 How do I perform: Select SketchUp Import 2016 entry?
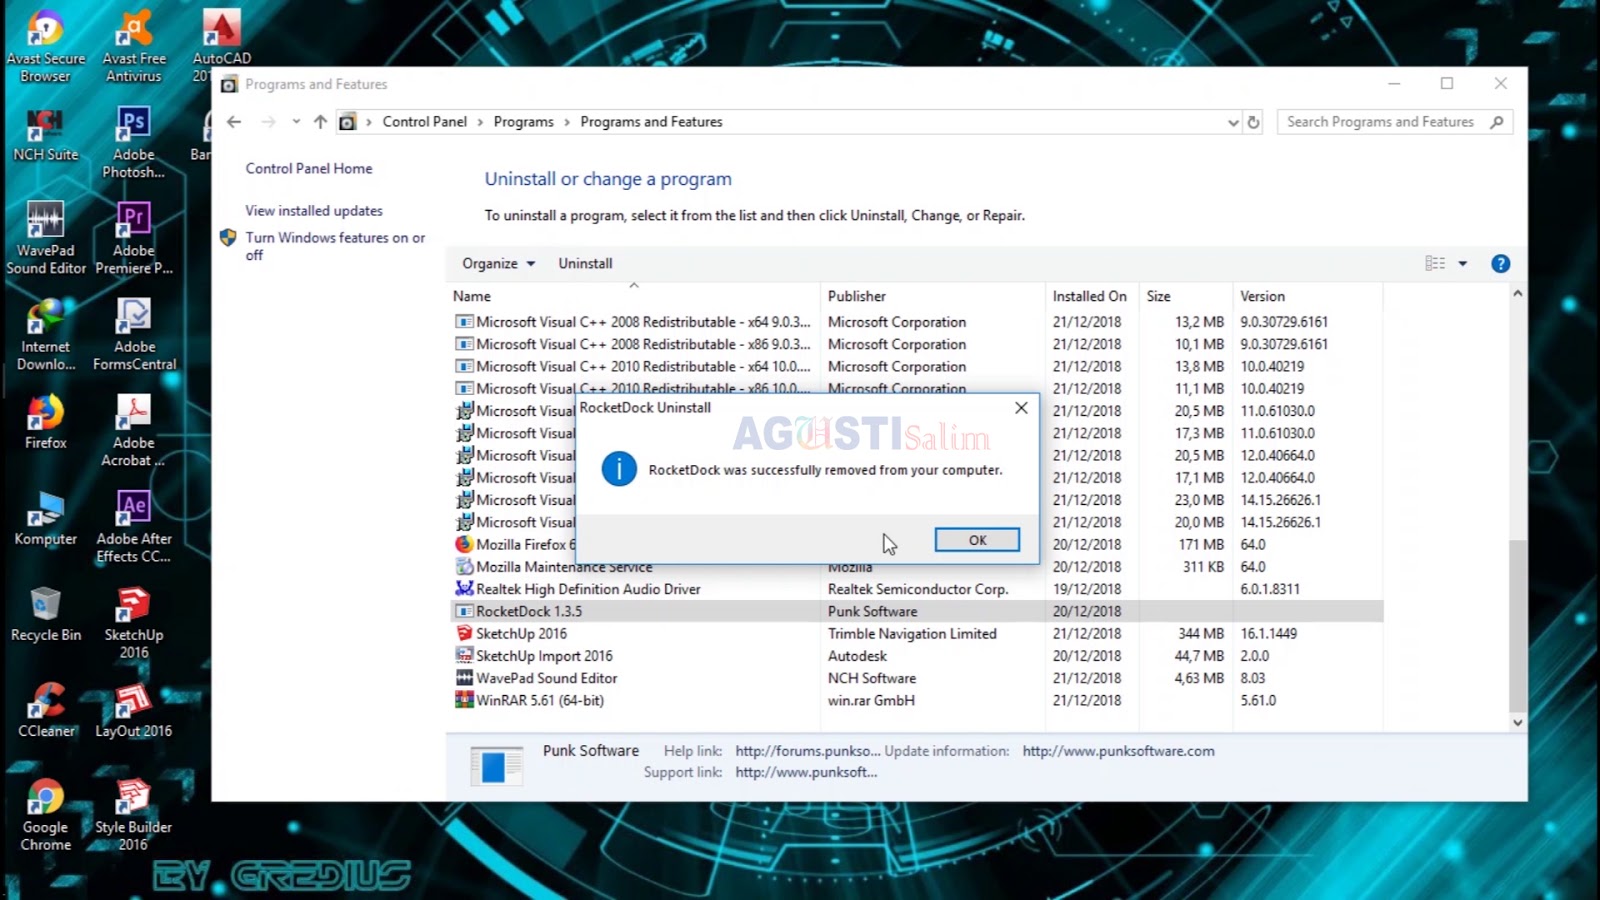pos(917,656)
